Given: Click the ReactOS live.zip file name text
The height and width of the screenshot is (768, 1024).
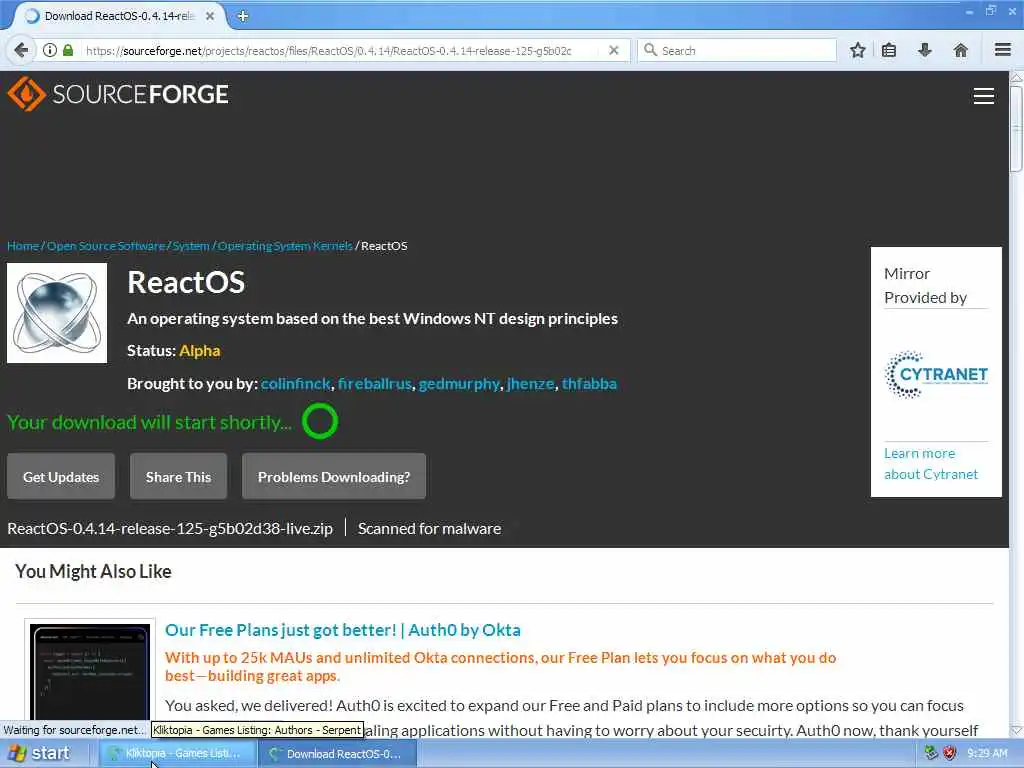Looking at the screenshot, I should click(170, 528).
